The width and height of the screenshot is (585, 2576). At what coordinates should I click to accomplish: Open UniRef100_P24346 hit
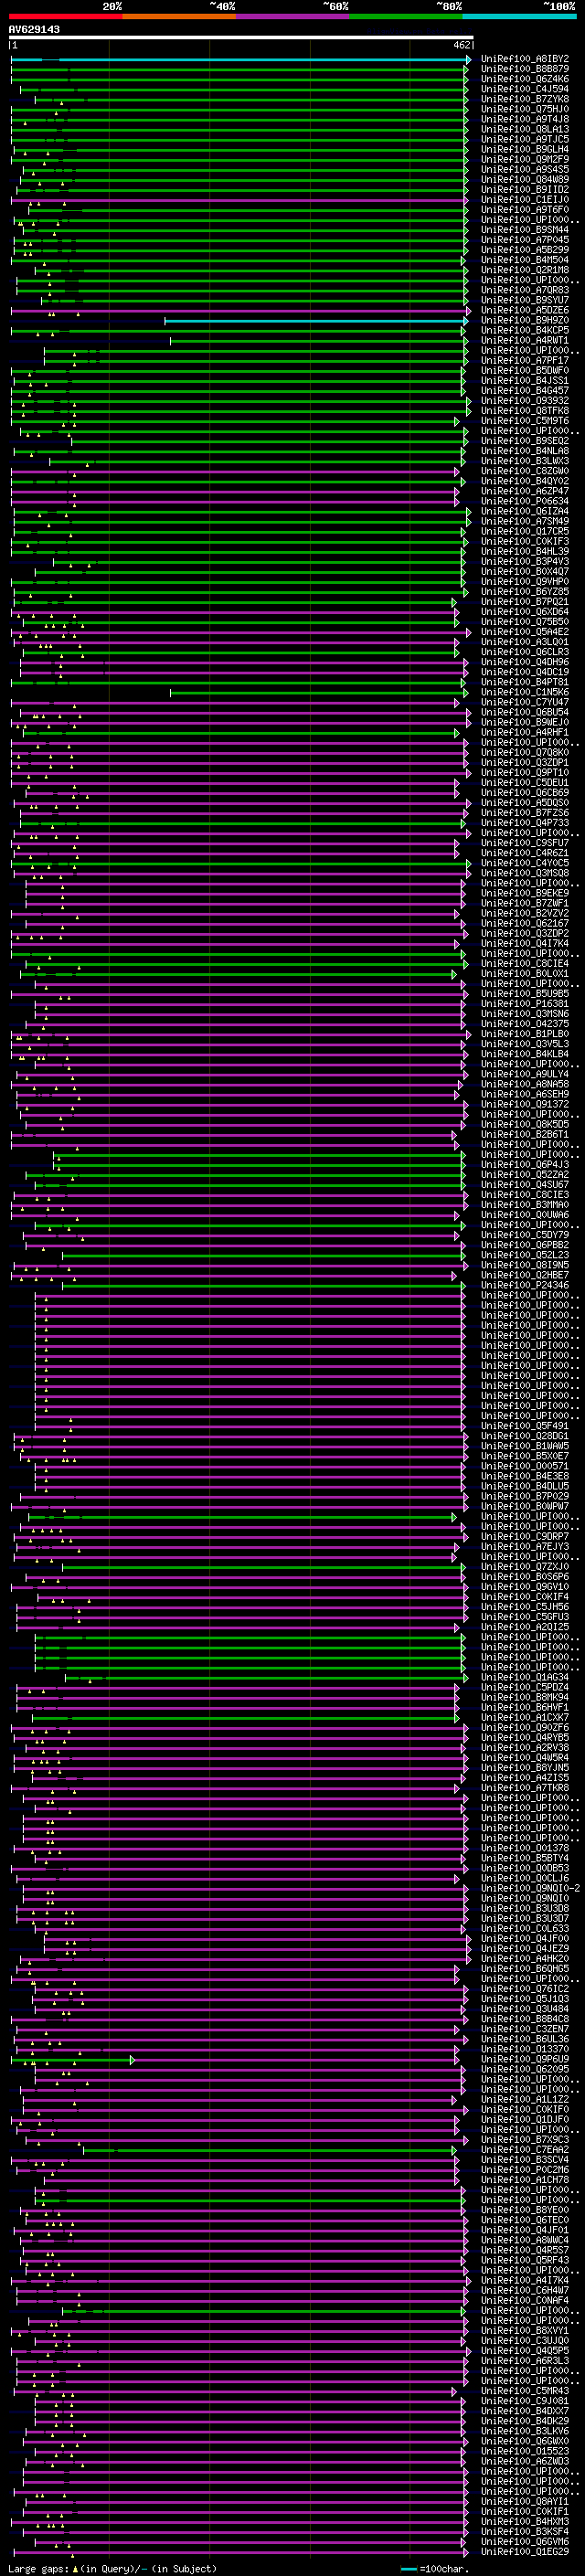coord(525,1285)
